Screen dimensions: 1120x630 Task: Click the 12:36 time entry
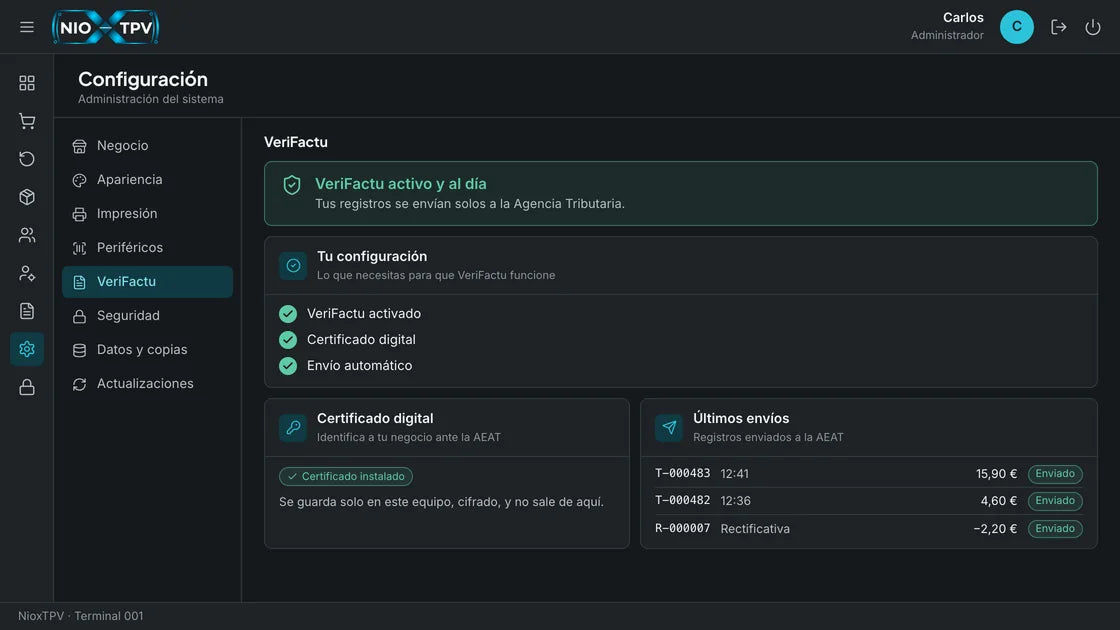pos(735,501)
